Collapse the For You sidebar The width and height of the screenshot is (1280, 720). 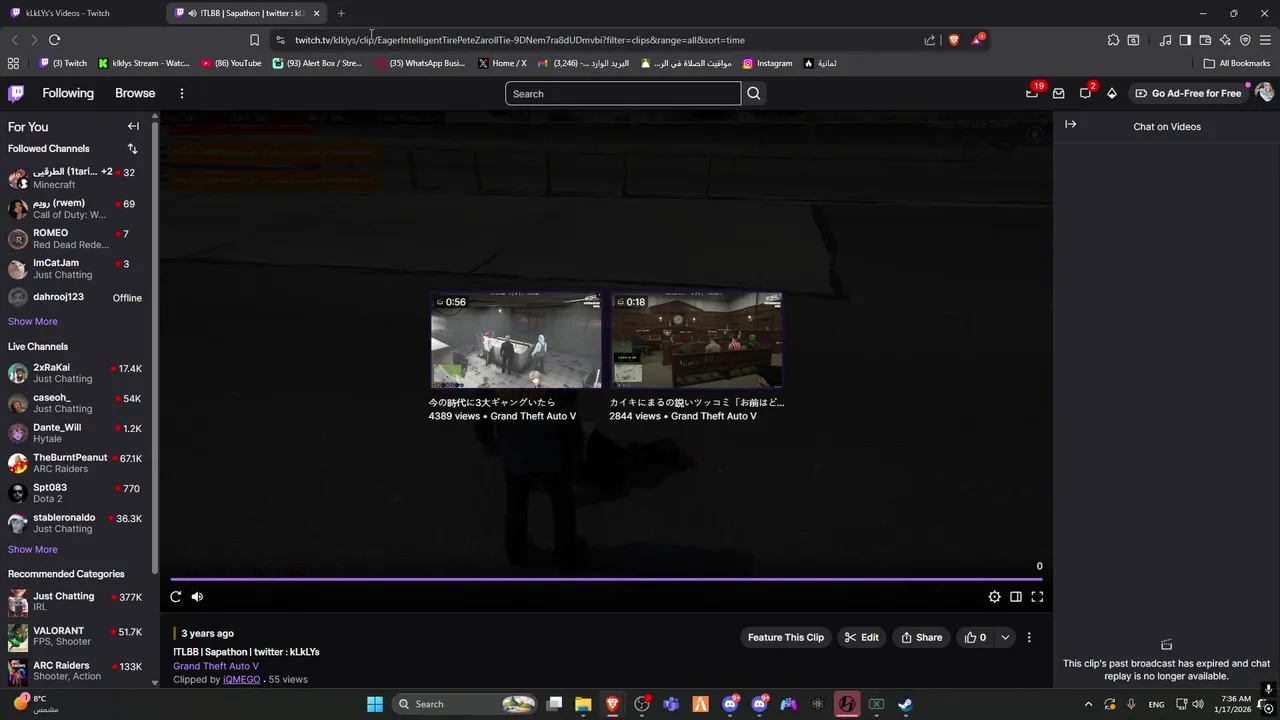133,126
